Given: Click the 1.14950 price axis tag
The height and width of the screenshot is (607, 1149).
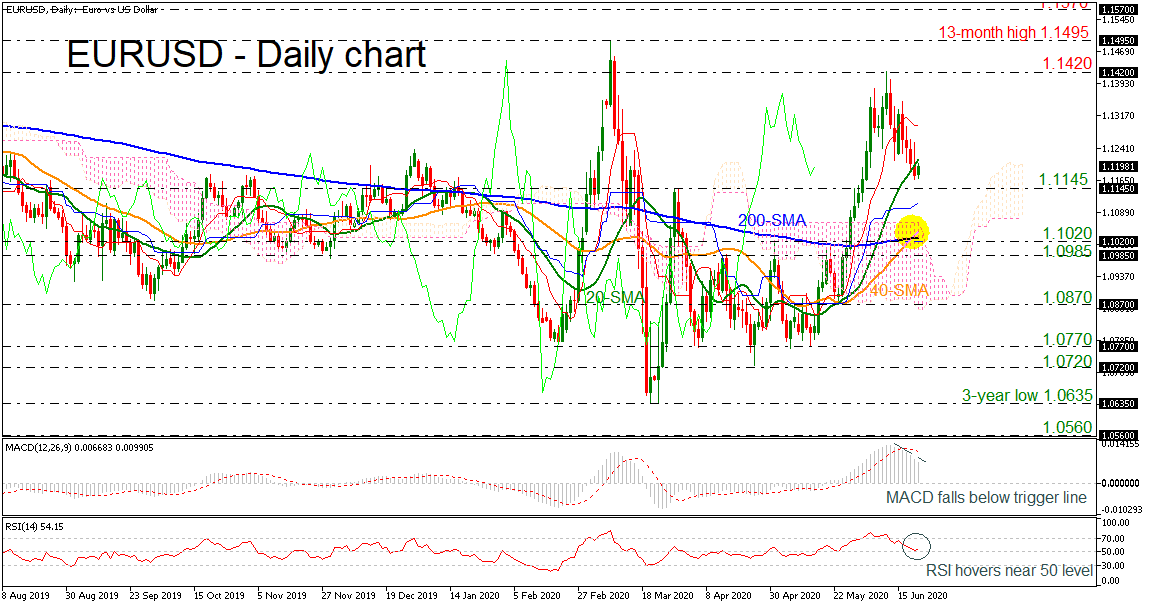Looking at the screenshot, I should (1117, 41).
